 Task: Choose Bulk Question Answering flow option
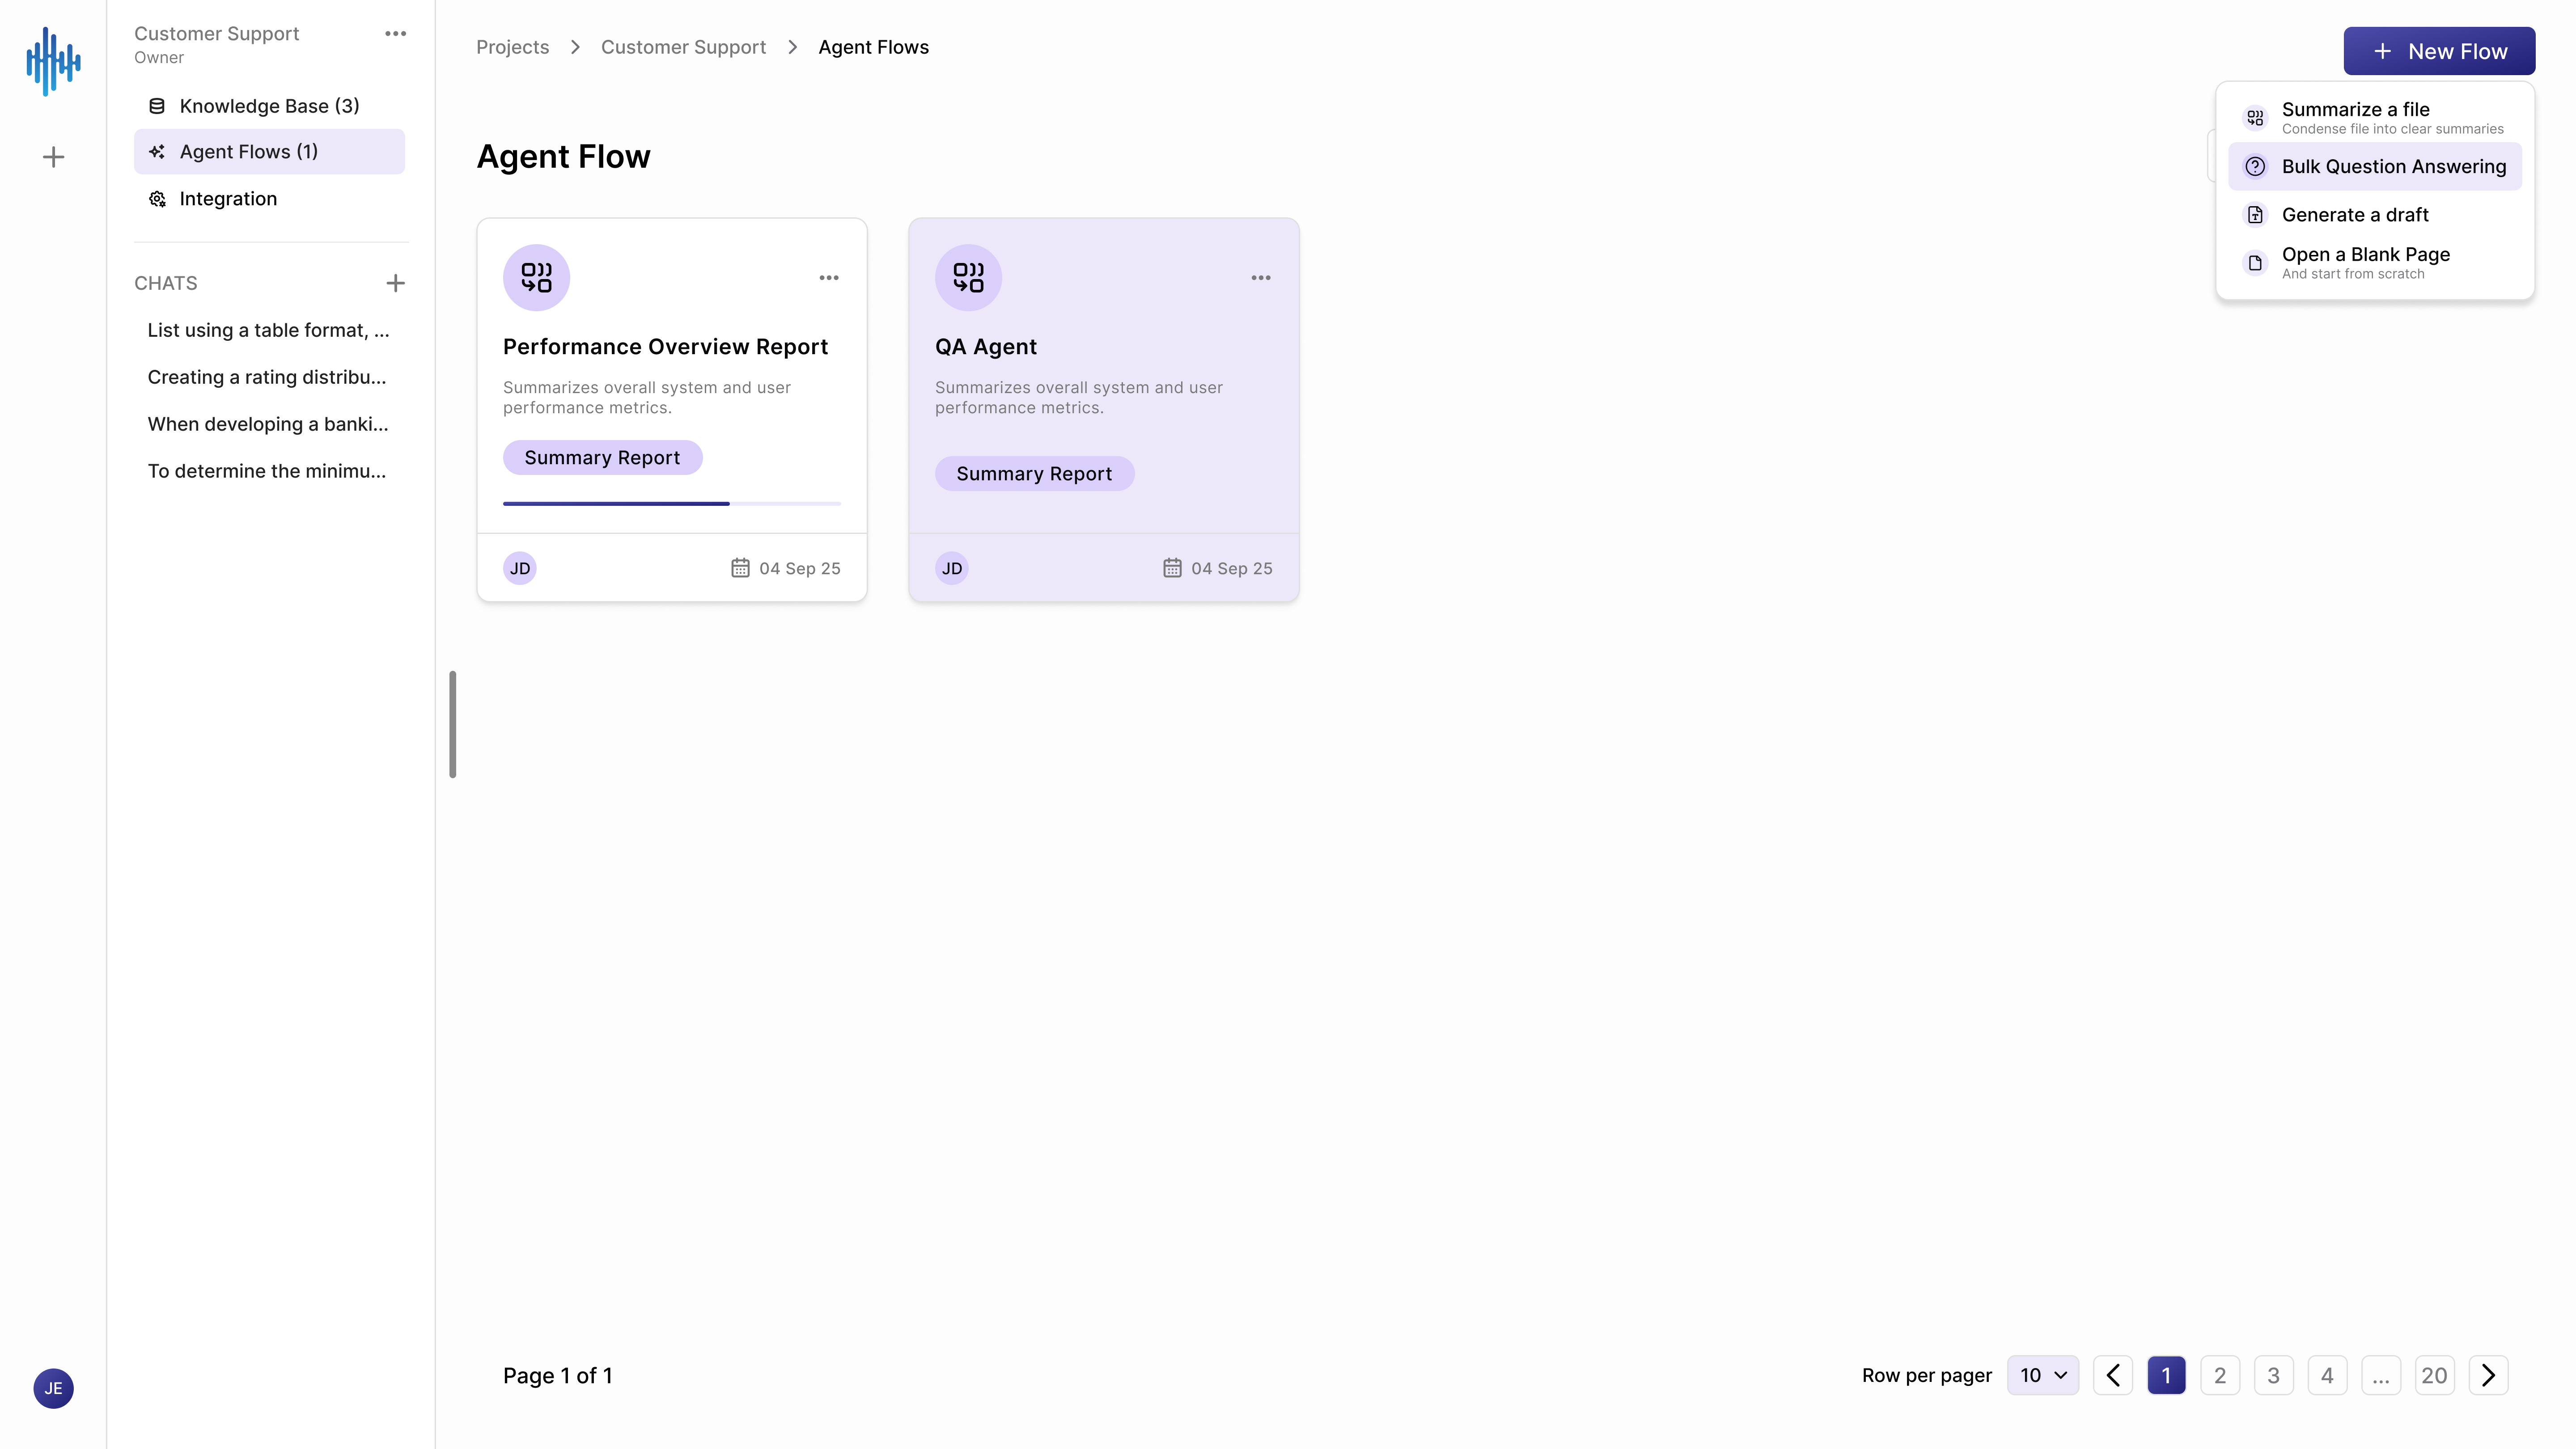pos(2375,167)
